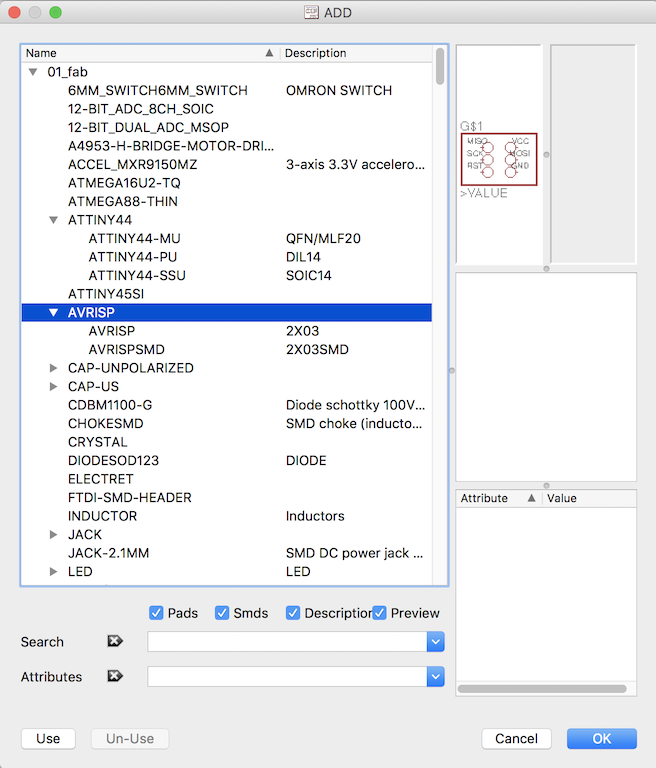Select the INDUCTOR device
This screenshot has width=656, height=768.
coord(226,516)
